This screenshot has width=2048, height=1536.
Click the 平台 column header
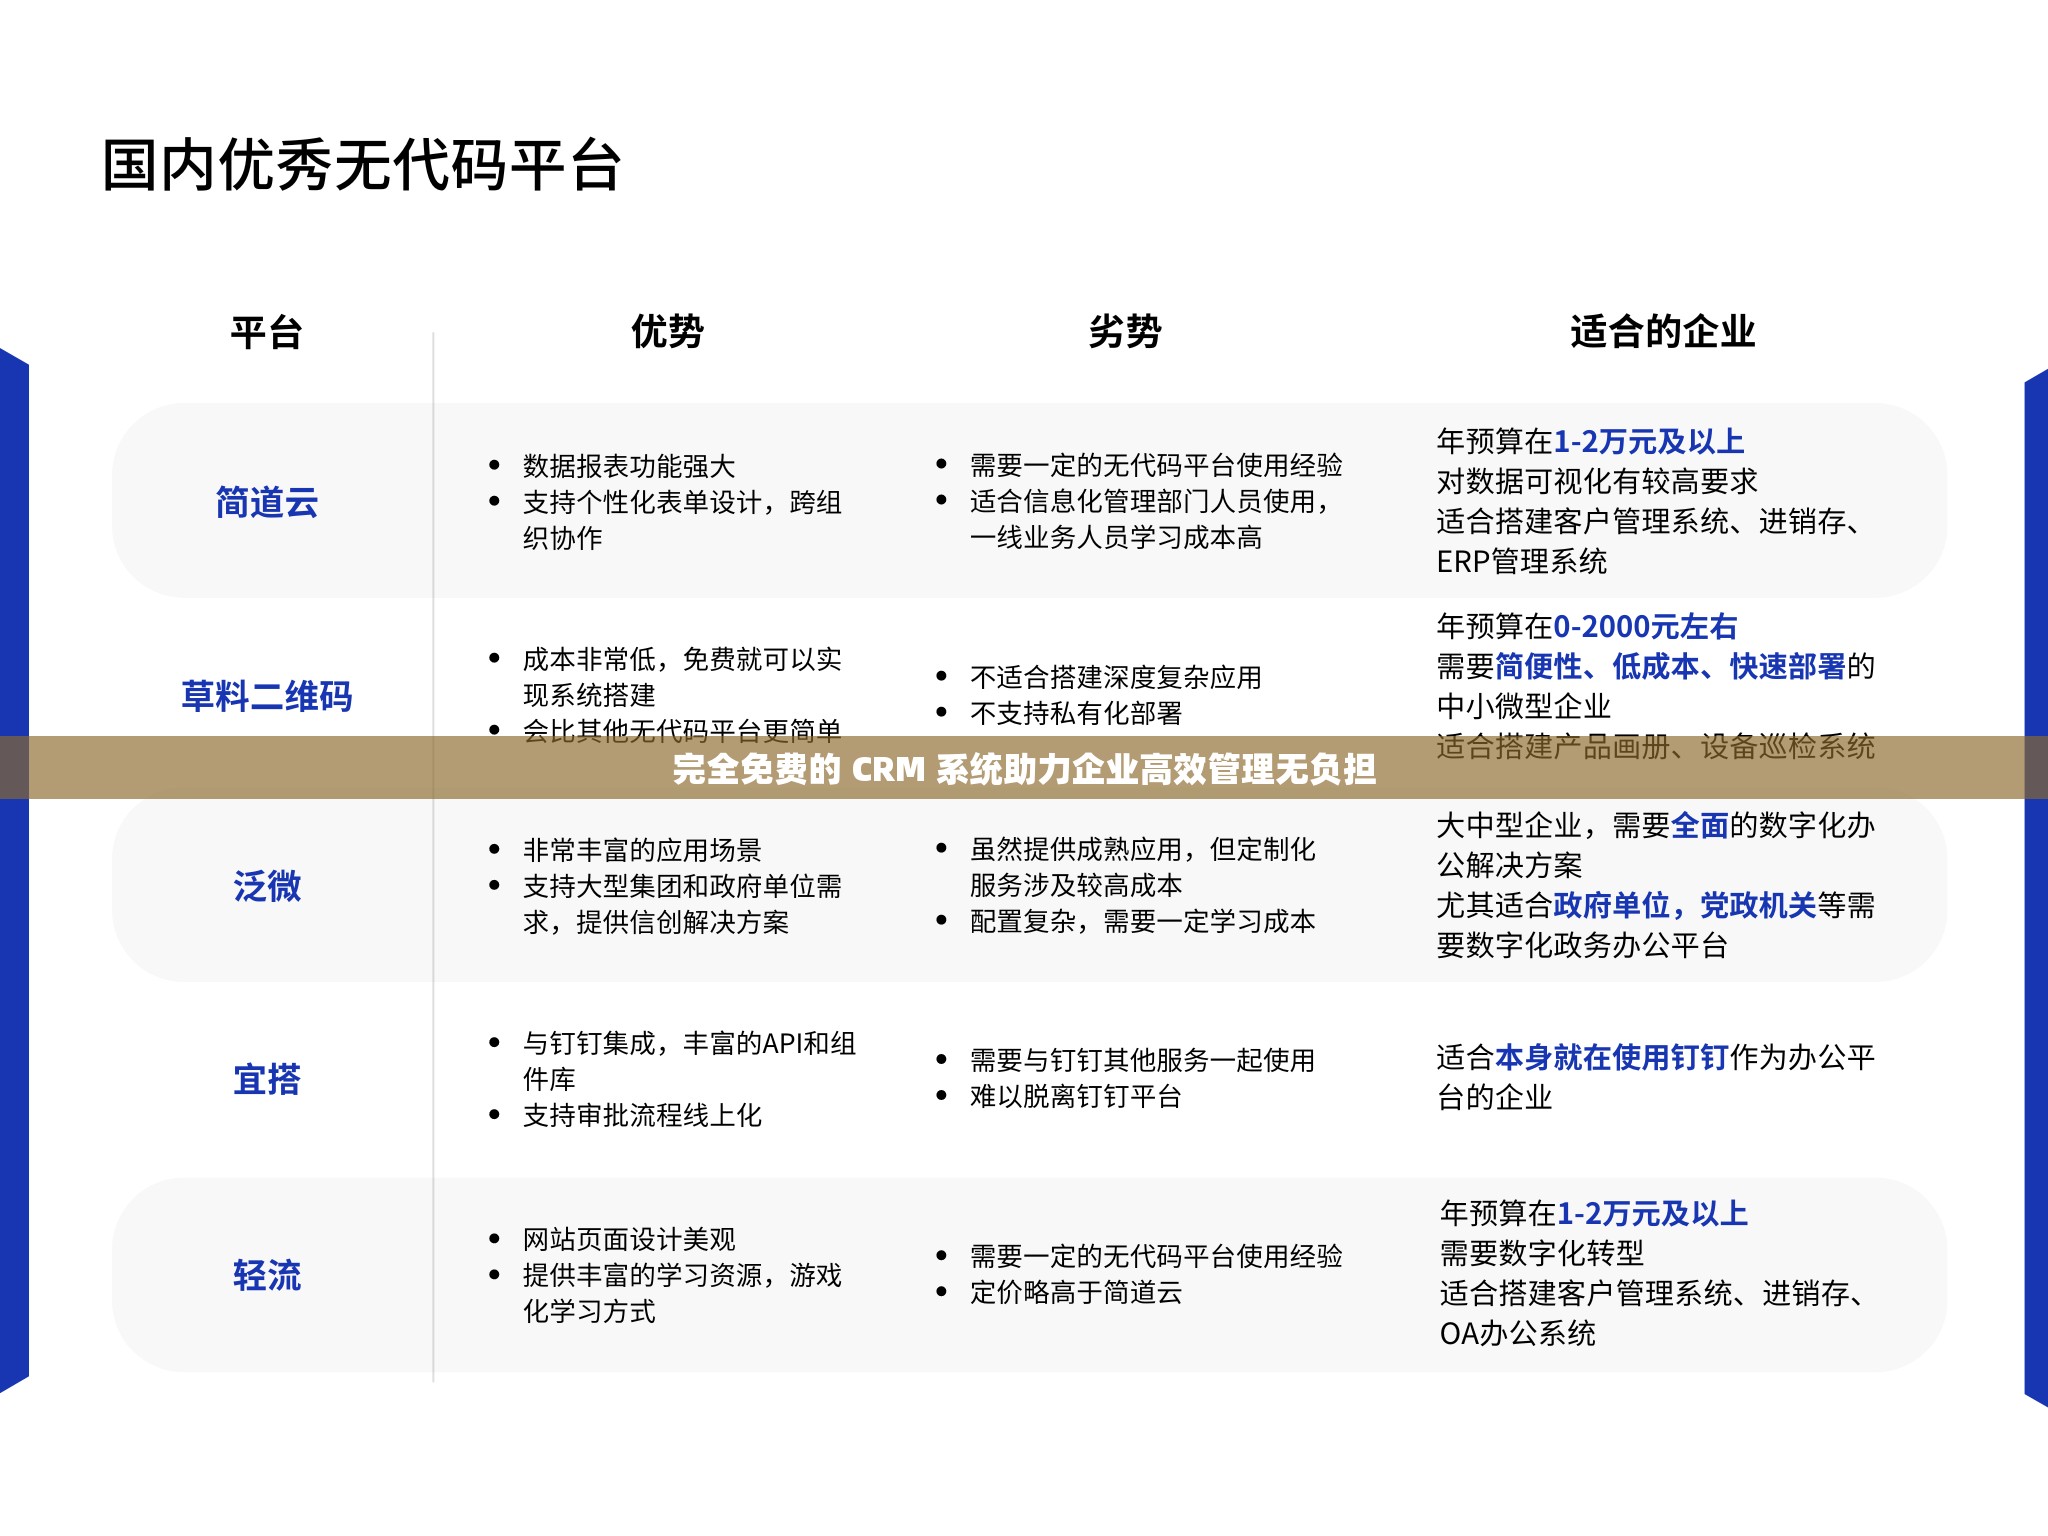(266, 334)
